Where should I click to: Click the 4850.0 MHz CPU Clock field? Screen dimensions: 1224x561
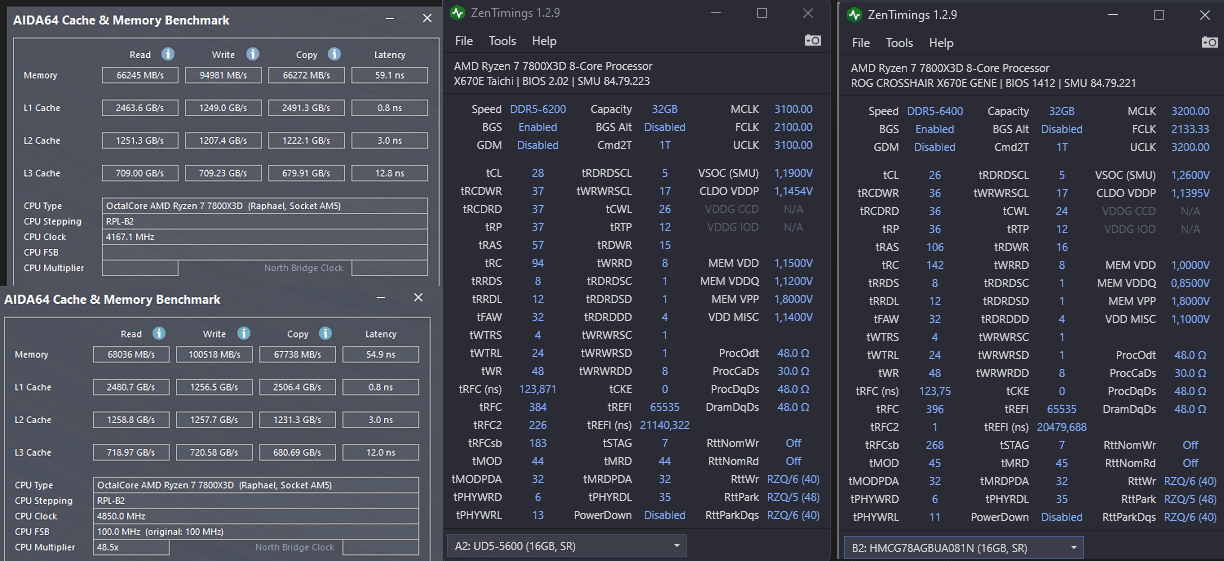(256, 516)
